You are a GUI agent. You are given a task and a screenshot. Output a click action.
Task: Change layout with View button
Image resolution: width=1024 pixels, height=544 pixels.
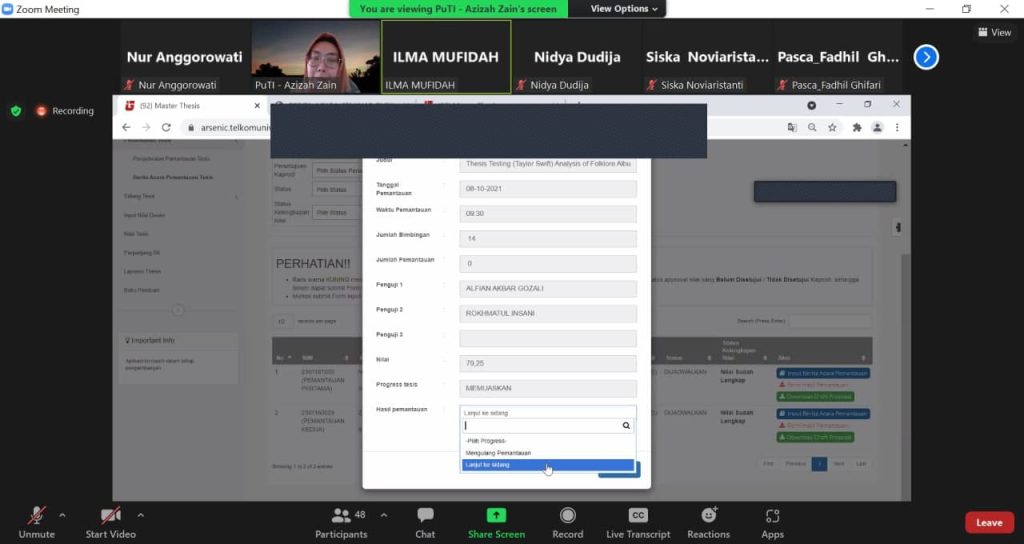[x=994, y=32]
